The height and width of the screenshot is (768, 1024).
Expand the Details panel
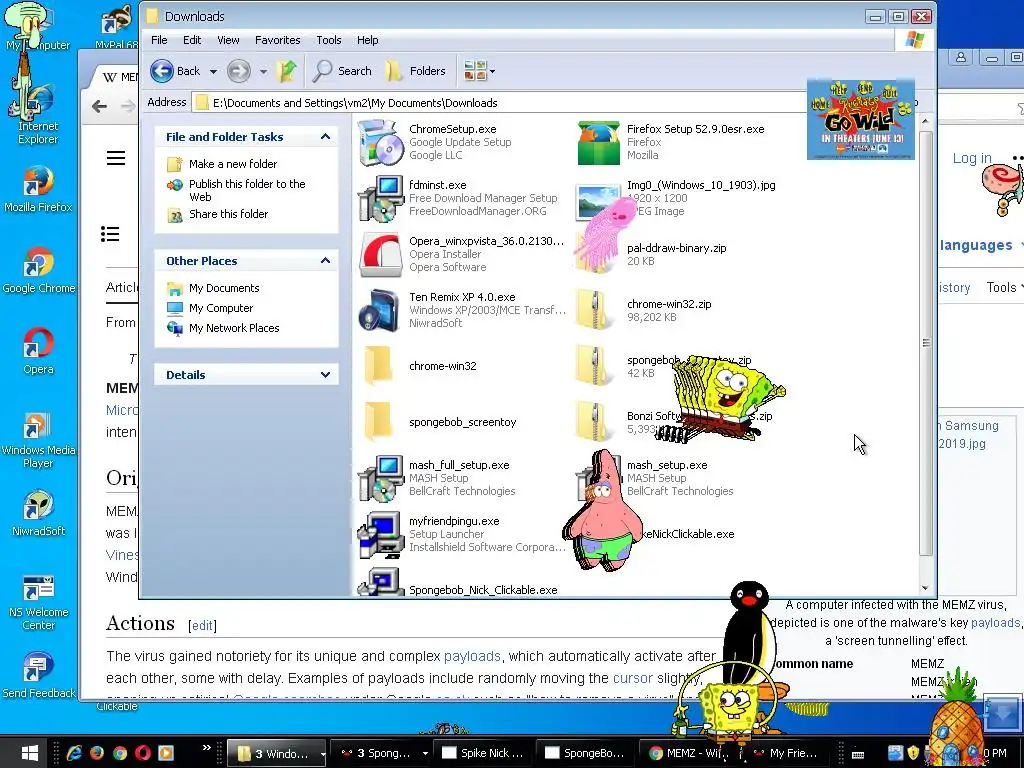[x=325, y=375]
